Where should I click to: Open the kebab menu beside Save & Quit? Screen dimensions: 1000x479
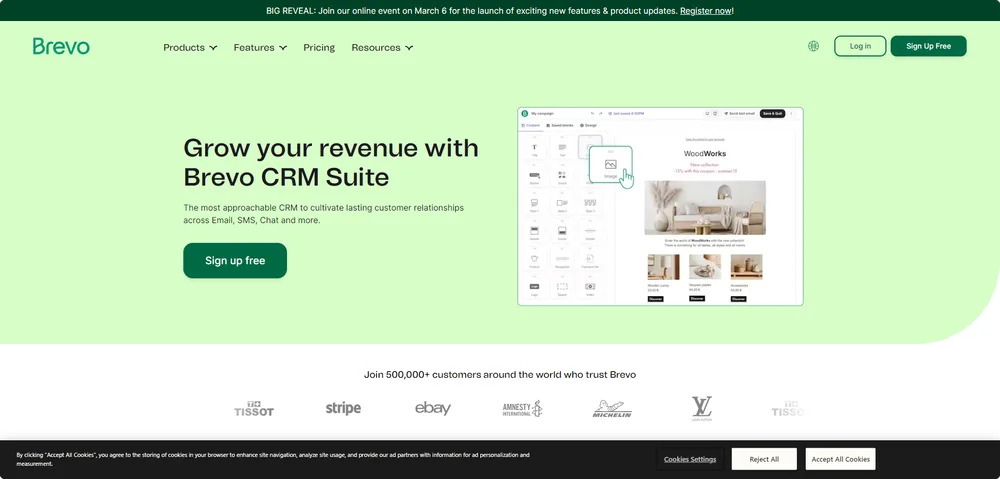(791, 114)
